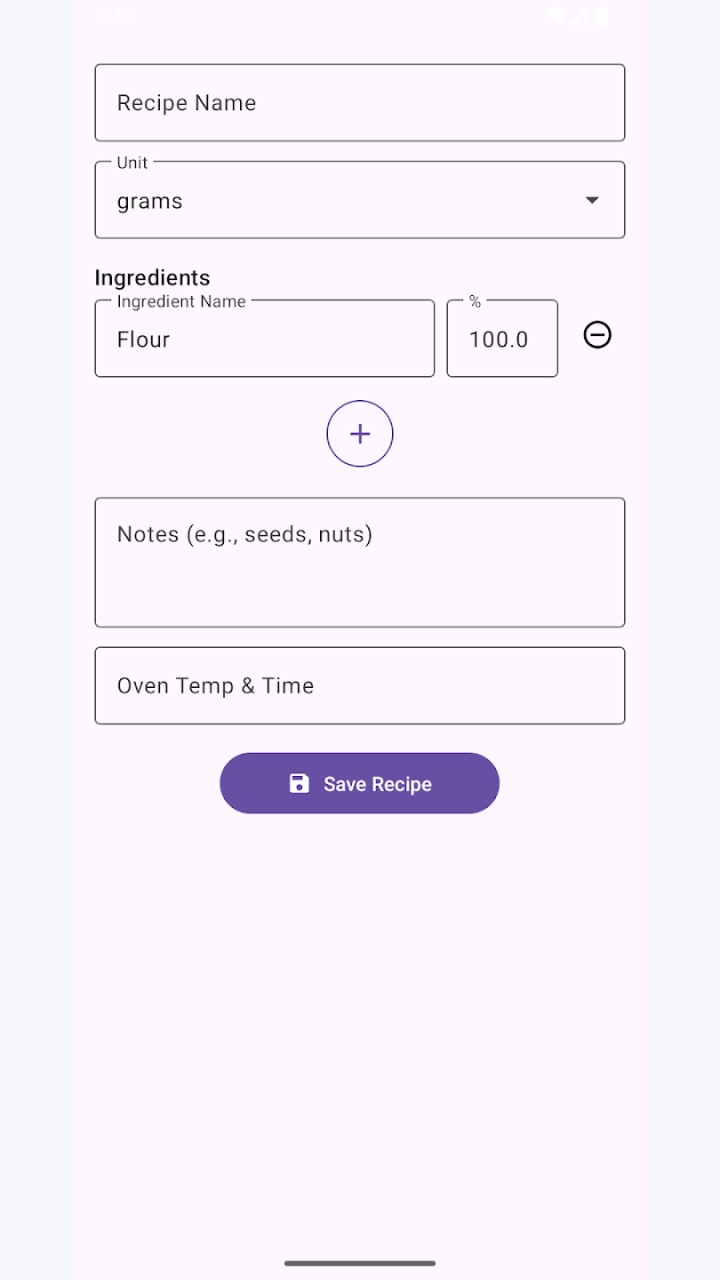This screenshot has width=720, height=1280.
Task: Tap the status bar clock
Action: click(115, 17)
